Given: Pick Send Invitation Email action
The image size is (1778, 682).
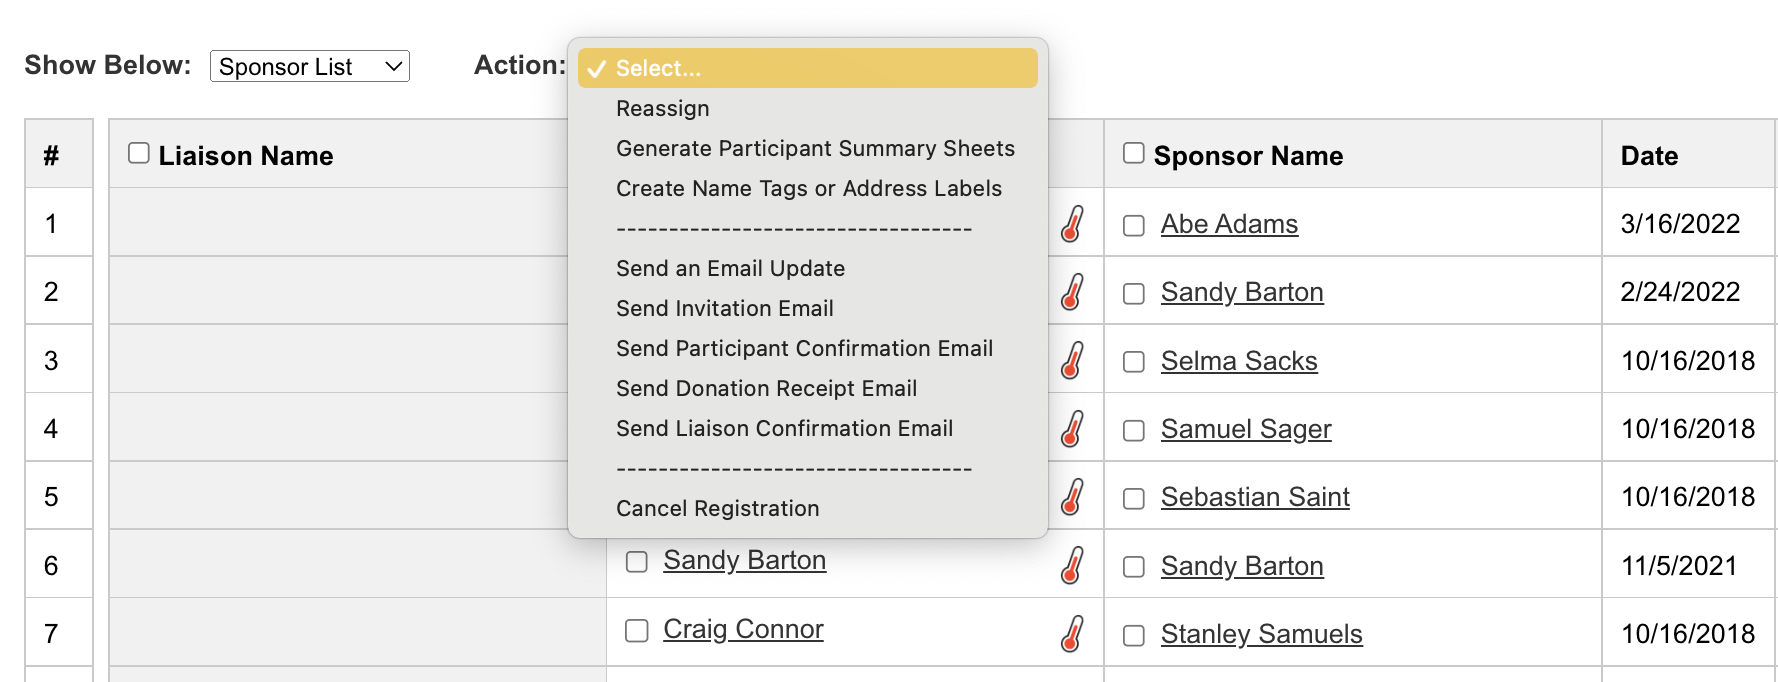Looking at the screenshot, I should [724, 308].
